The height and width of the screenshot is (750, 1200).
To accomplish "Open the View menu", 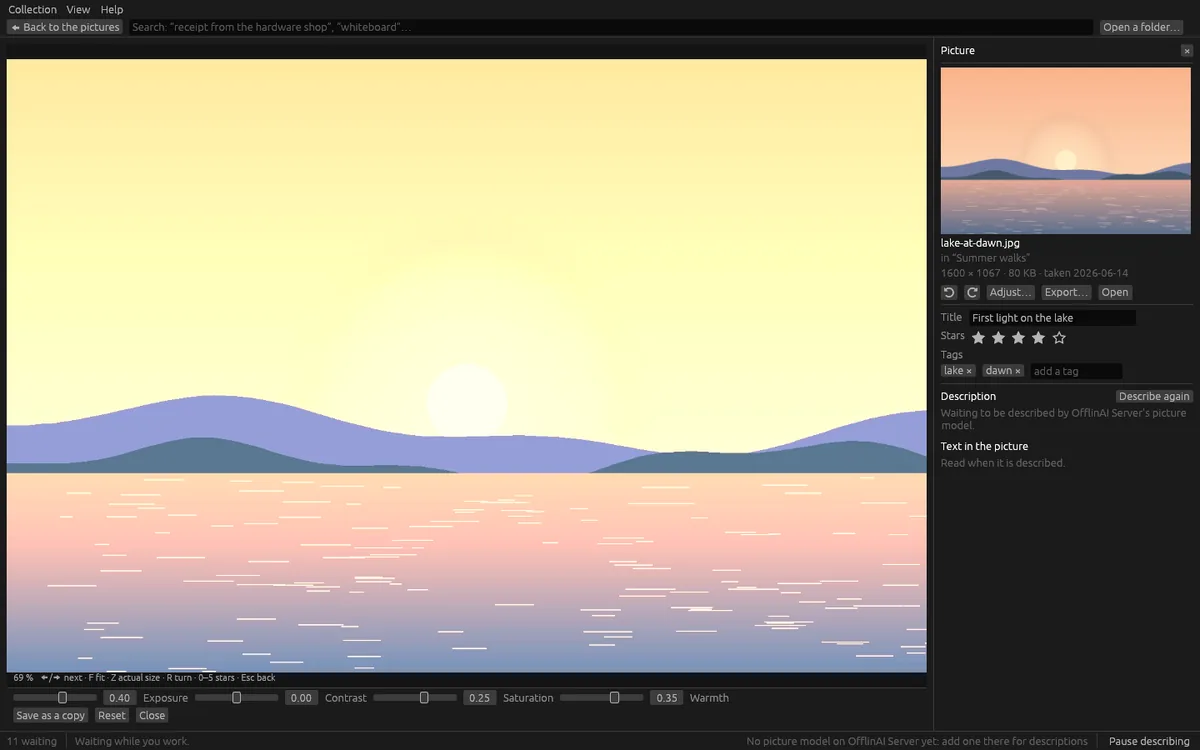I will tap(78, 9).
